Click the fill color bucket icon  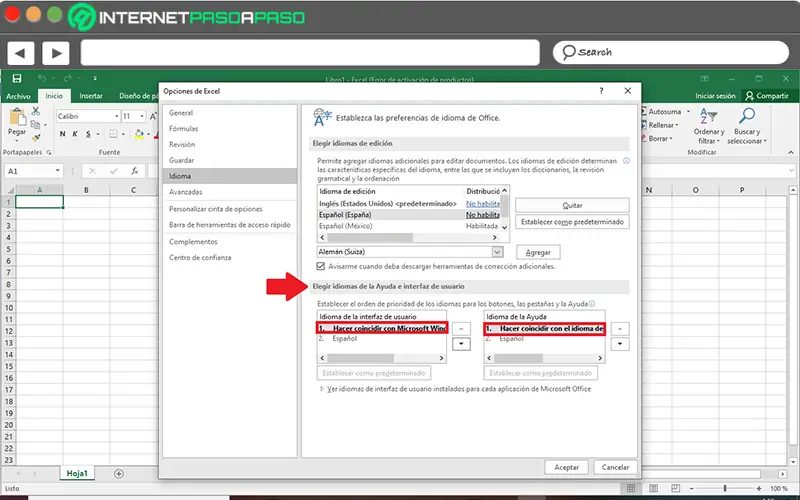(x=139, y=134)
